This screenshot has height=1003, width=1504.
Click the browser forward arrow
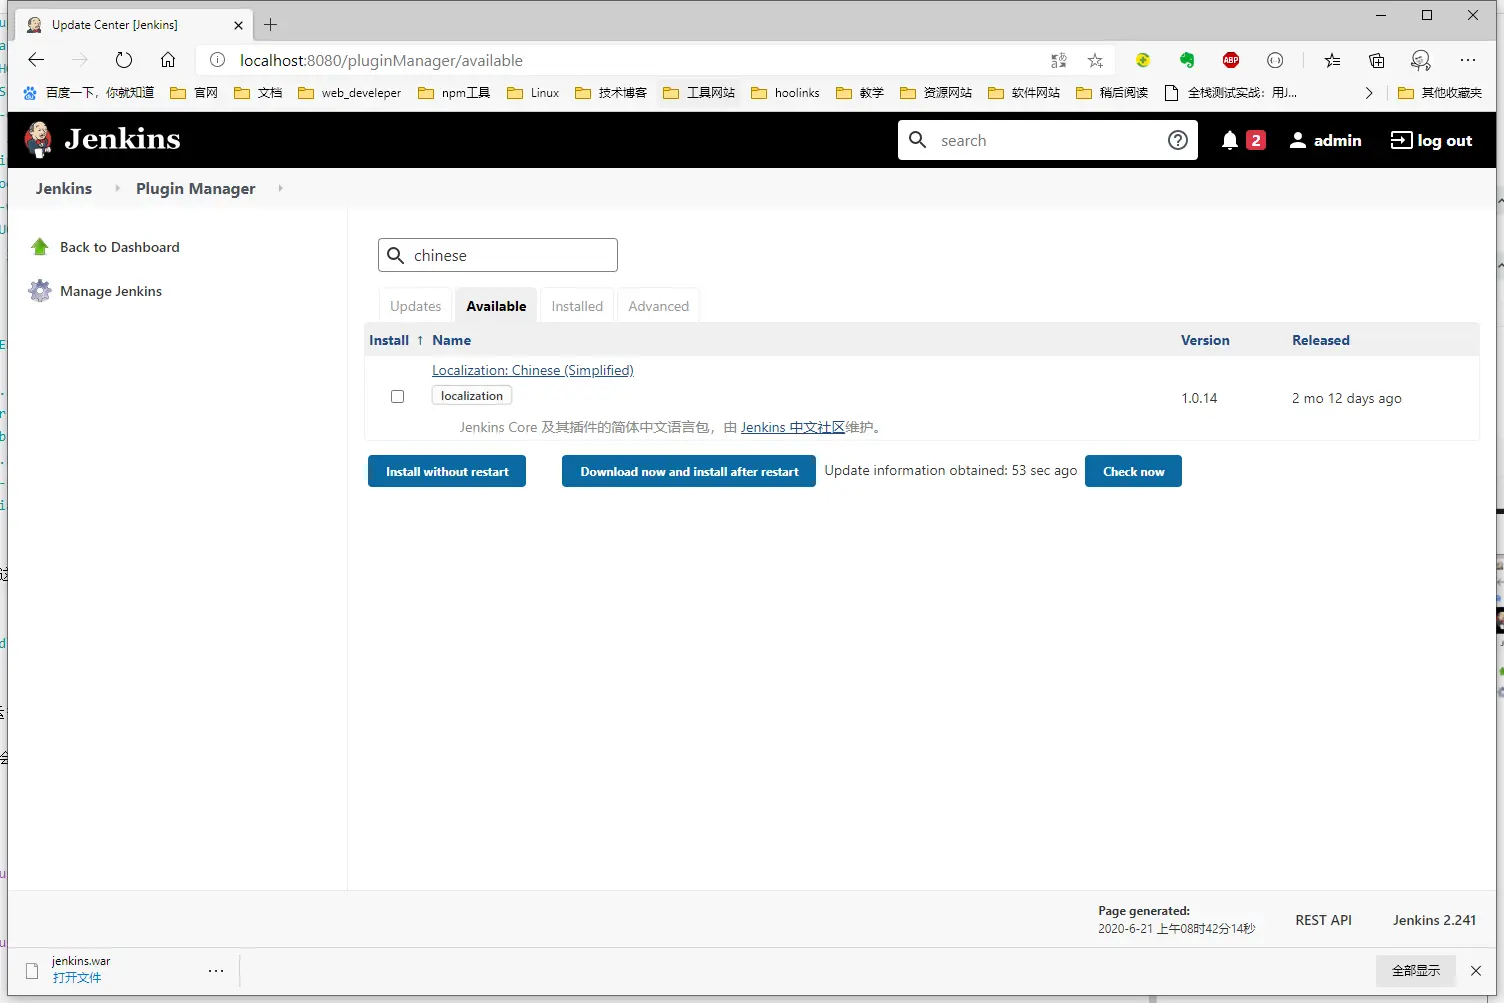click(80, 60)
